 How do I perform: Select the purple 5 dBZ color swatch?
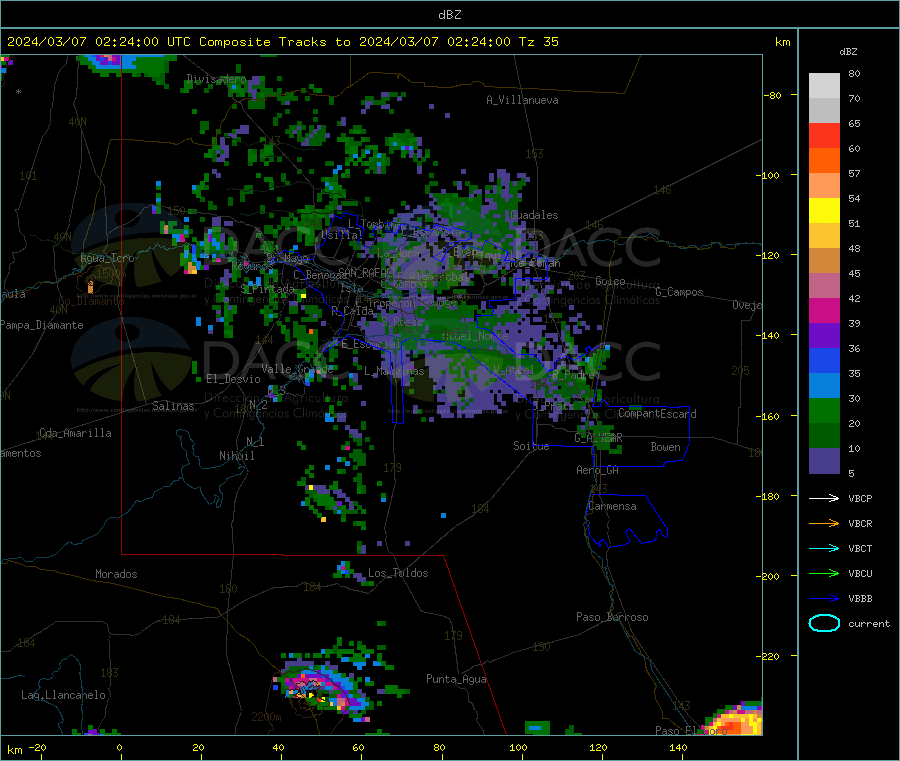click(x=824, y=461)
